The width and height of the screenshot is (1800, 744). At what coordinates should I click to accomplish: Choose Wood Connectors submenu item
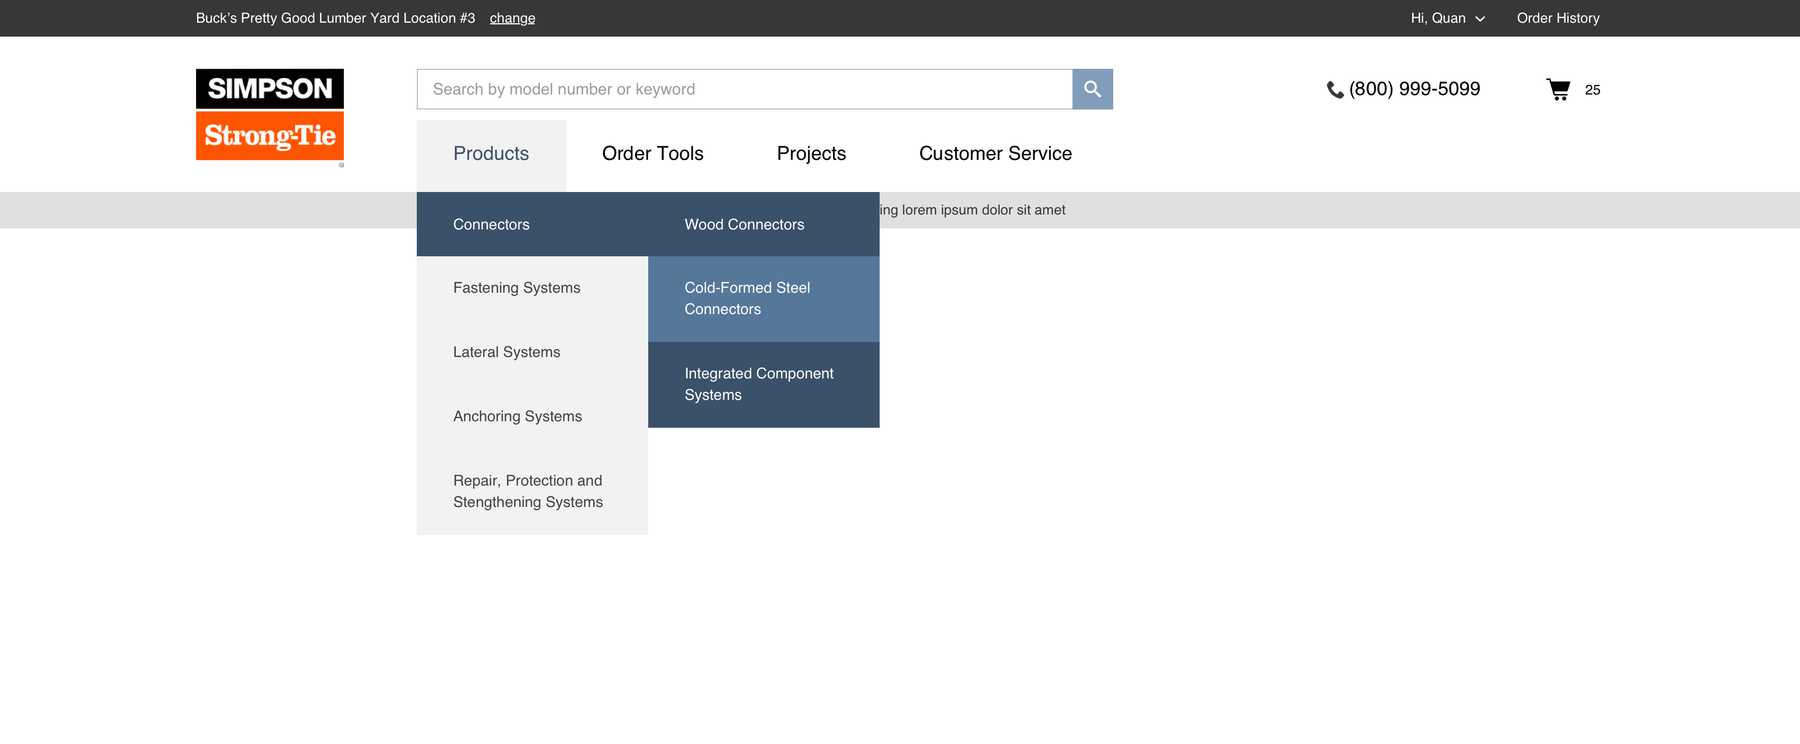pos(744,225)
